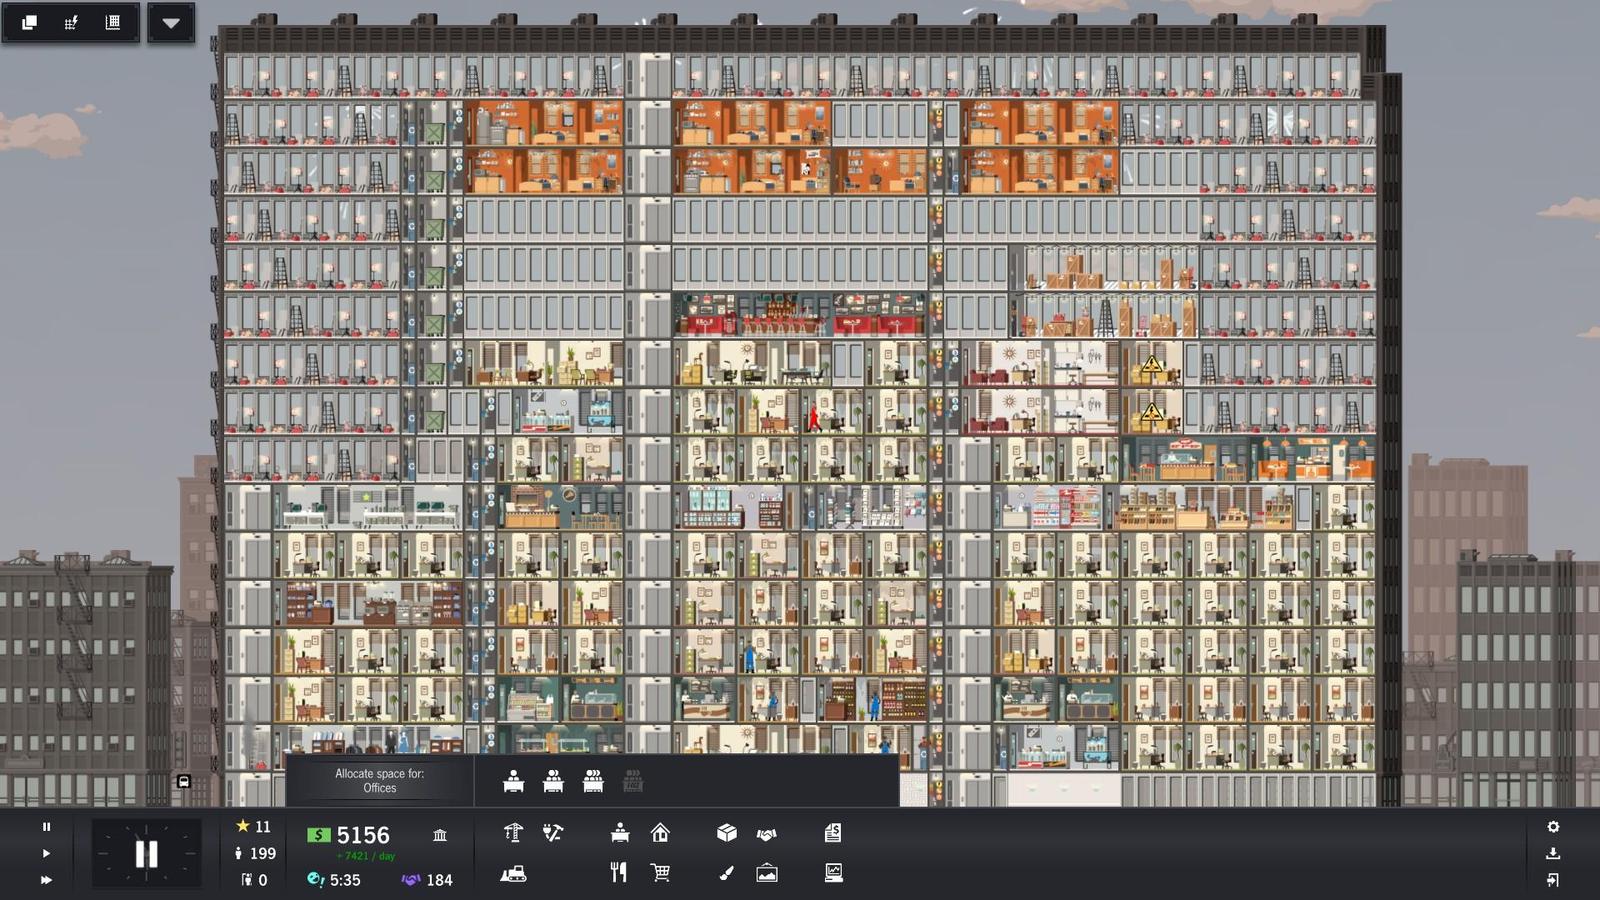Open the contracts dollar document icon

click(x=833, y=833)
